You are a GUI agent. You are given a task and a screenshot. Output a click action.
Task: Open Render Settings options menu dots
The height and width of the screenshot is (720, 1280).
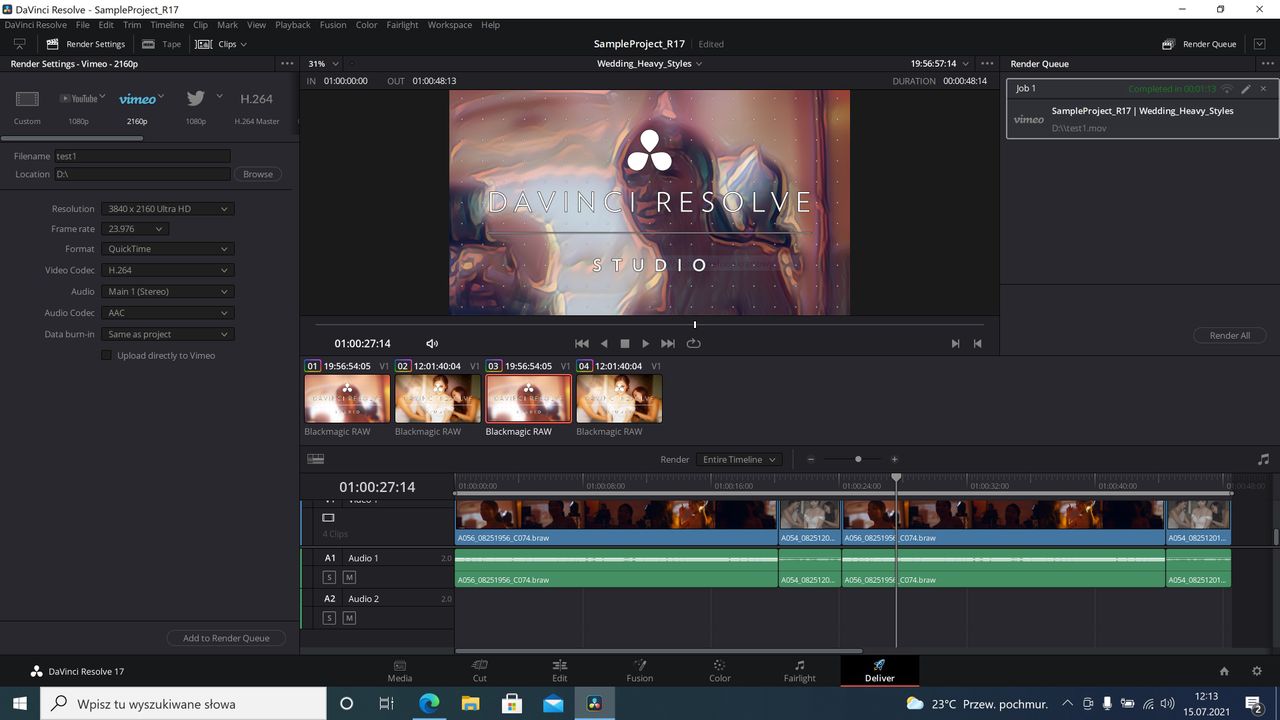click(287, 63)
